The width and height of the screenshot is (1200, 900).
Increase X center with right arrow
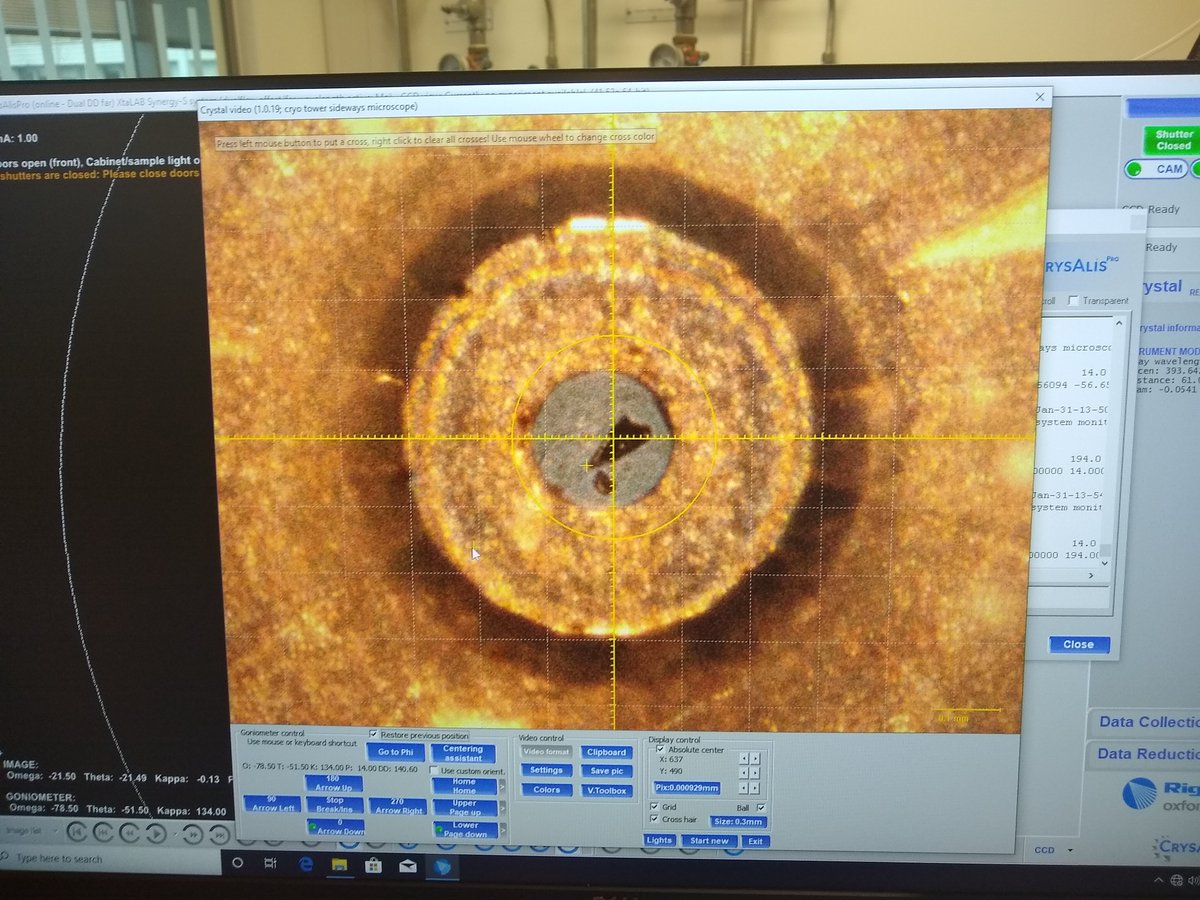(x=754, y=758)
